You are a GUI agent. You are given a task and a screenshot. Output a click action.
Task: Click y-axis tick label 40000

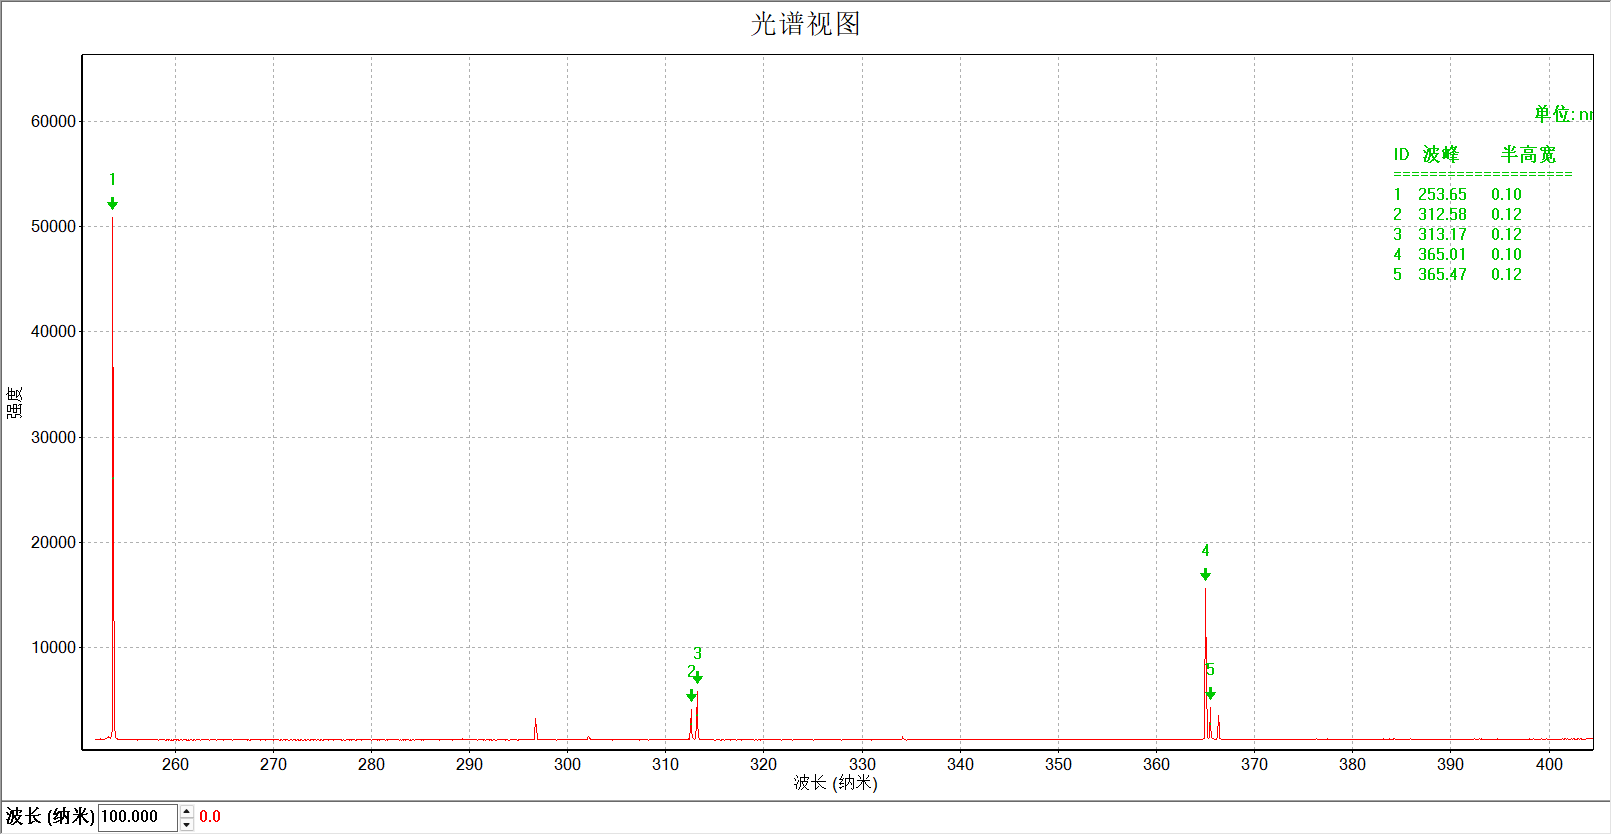(x=53, y=332)
